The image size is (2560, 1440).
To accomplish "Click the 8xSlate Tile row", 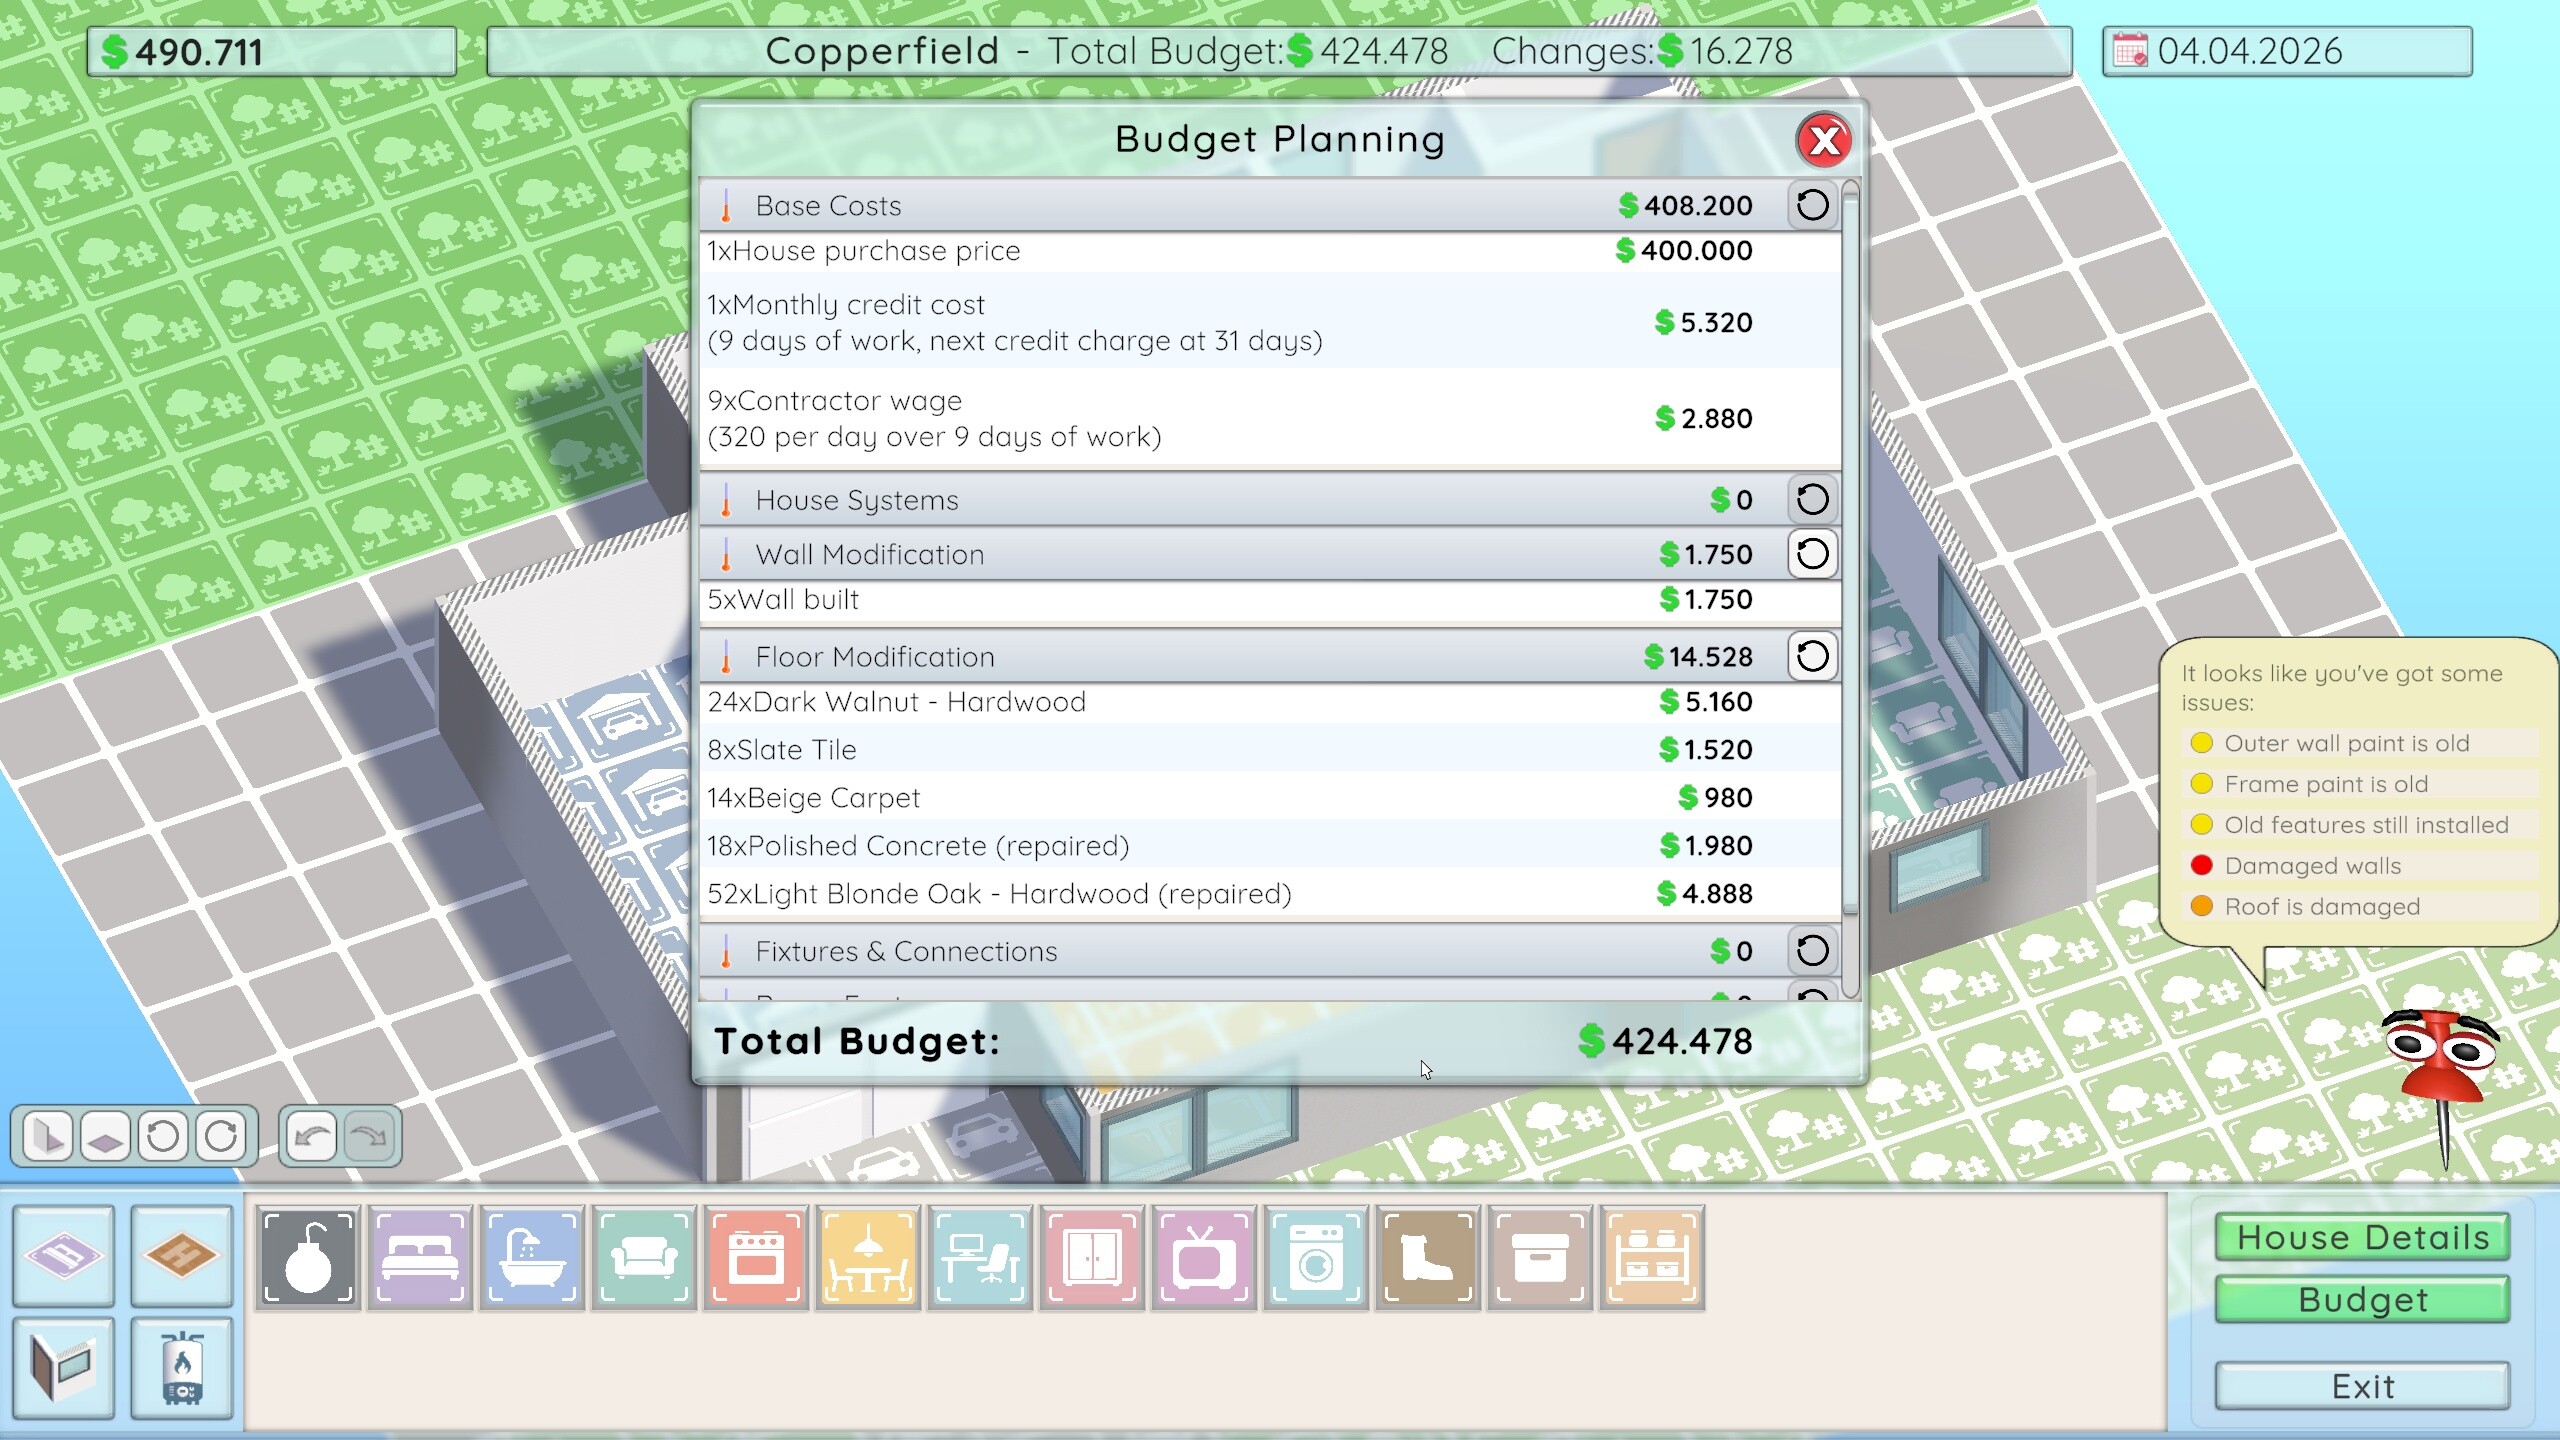I will point(1270,750).
